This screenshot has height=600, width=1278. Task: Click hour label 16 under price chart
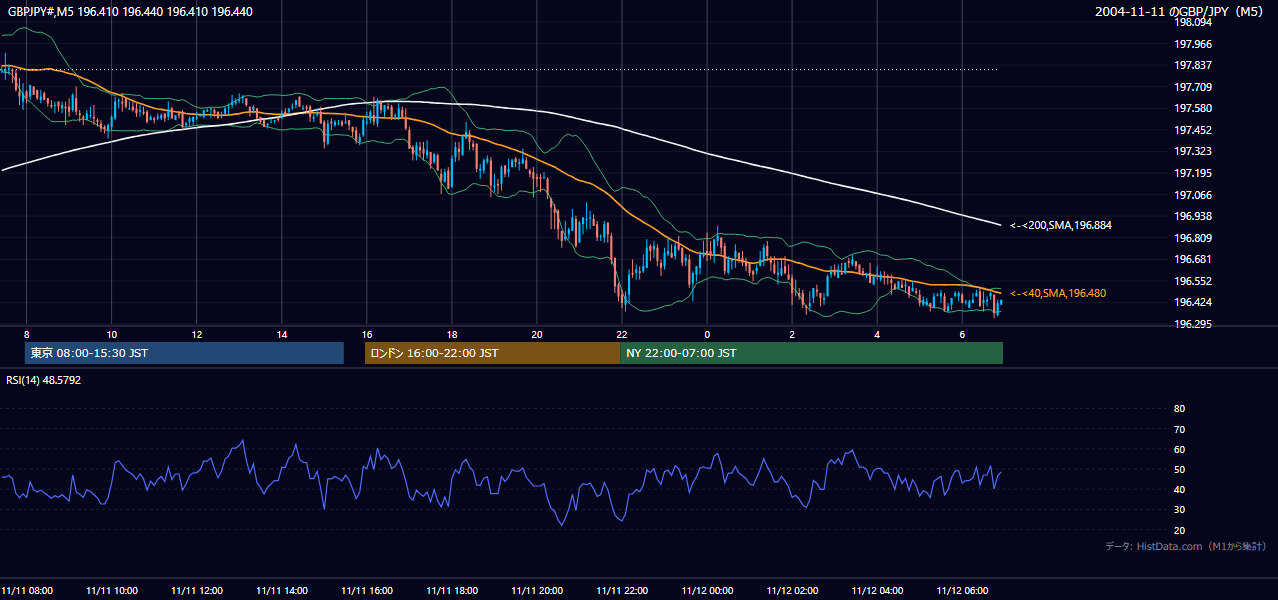click(x=367, y=334)
